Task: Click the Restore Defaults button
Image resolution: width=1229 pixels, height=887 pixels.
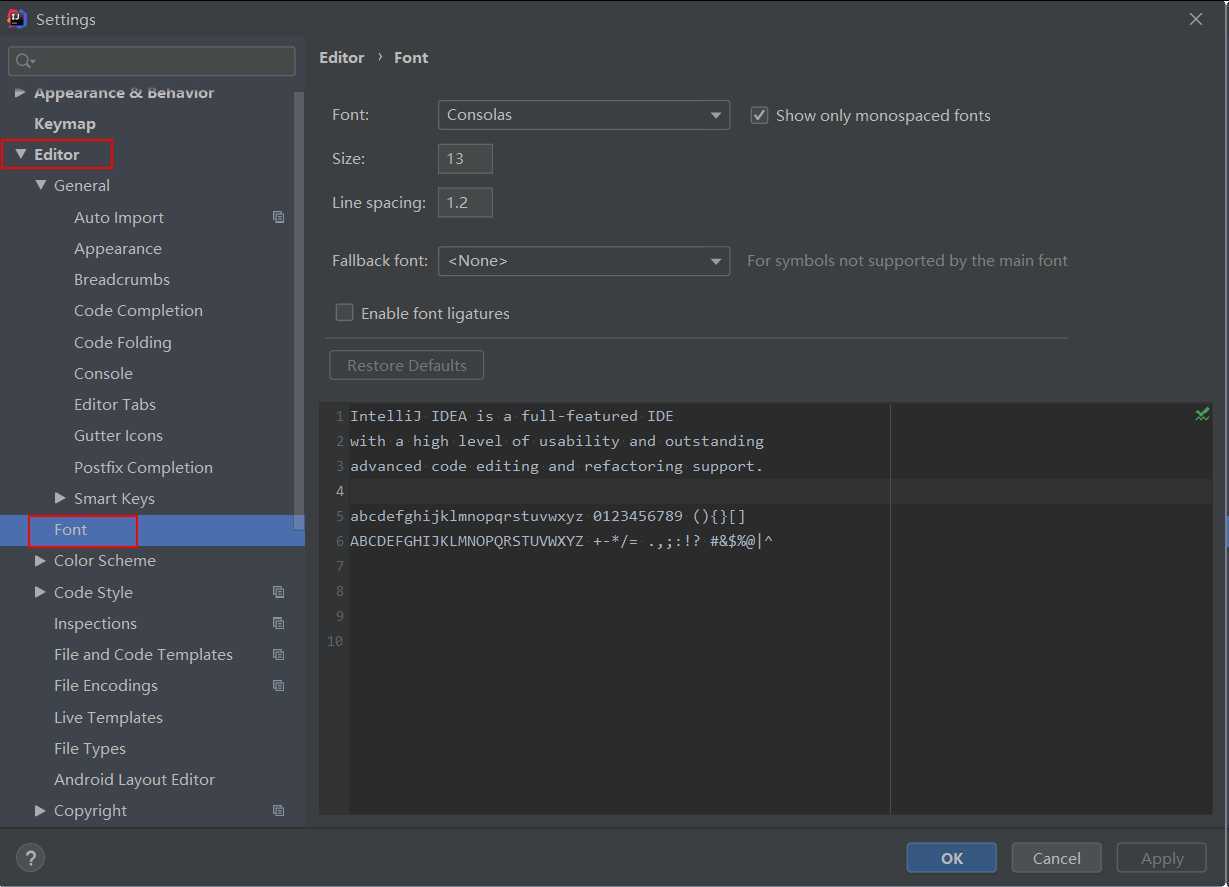Action: pyautogui.click(x=406, y=365)
